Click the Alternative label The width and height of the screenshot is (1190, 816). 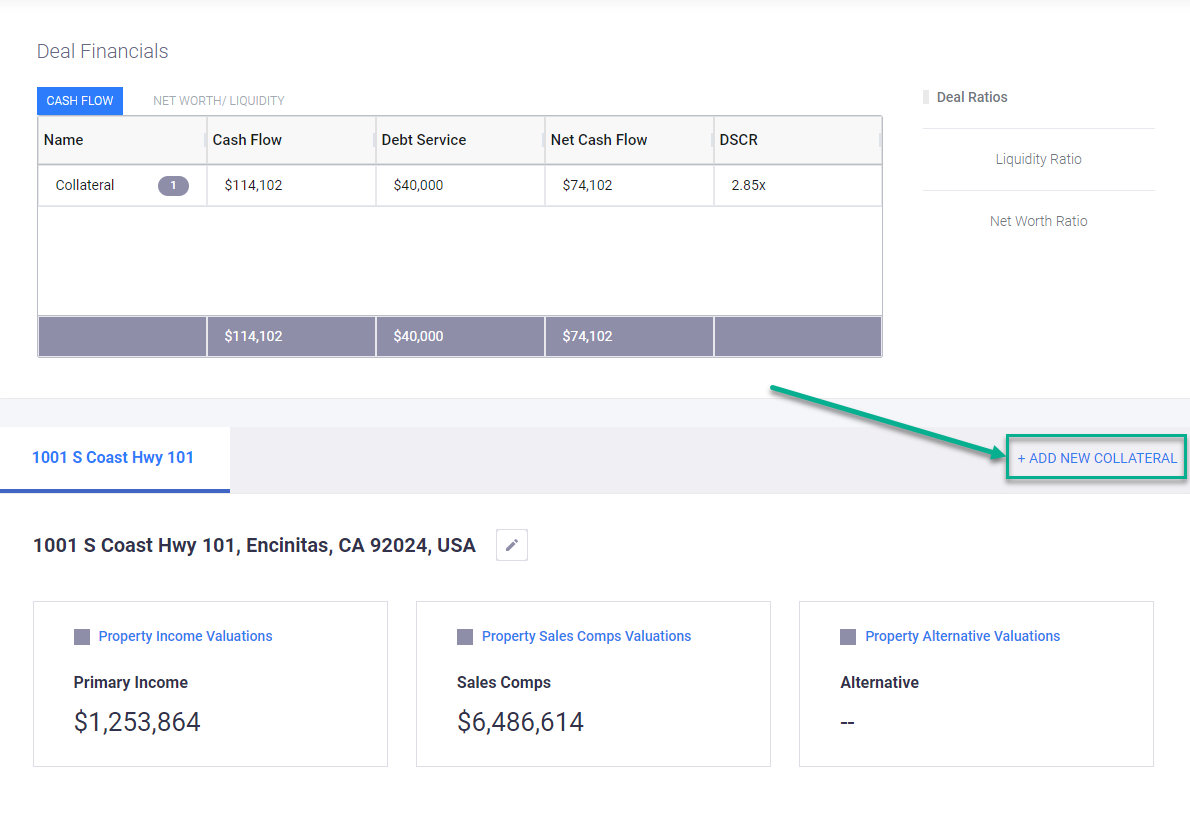click(x=880, y=682)
